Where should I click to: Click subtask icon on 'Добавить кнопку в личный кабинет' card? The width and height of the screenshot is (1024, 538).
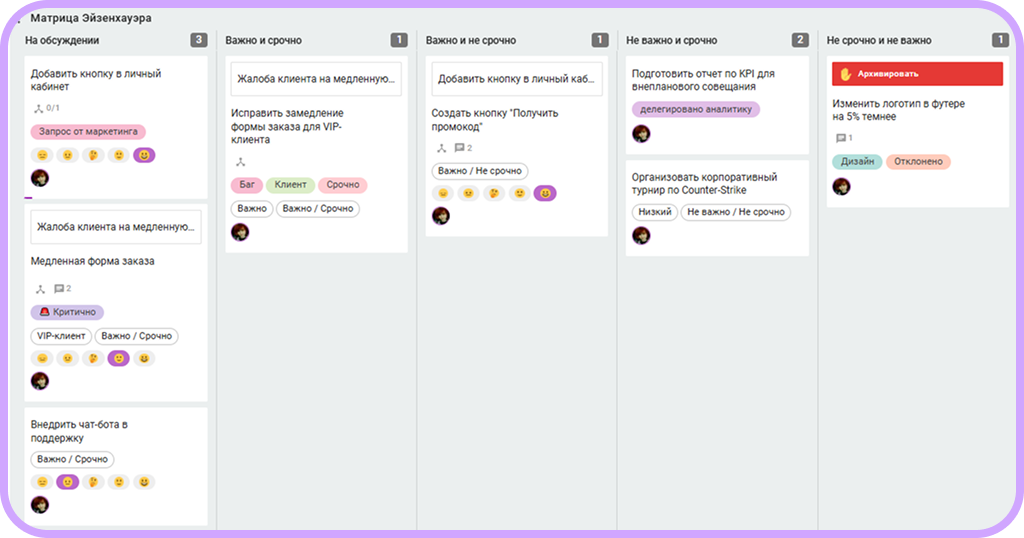39,108
